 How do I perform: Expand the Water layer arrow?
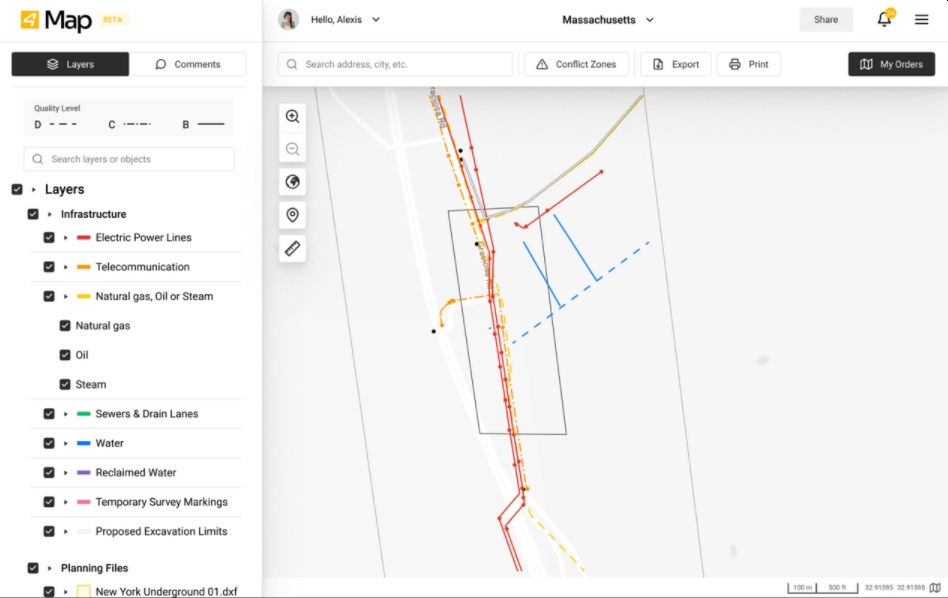pos(66,444)
